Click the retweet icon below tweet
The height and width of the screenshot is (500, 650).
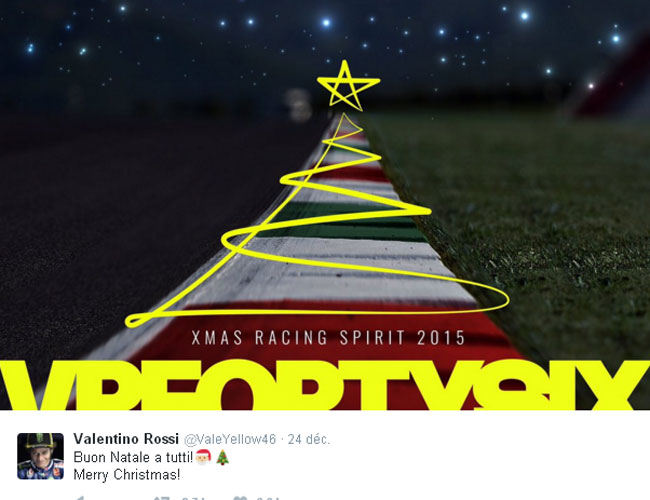pos(161,498)
